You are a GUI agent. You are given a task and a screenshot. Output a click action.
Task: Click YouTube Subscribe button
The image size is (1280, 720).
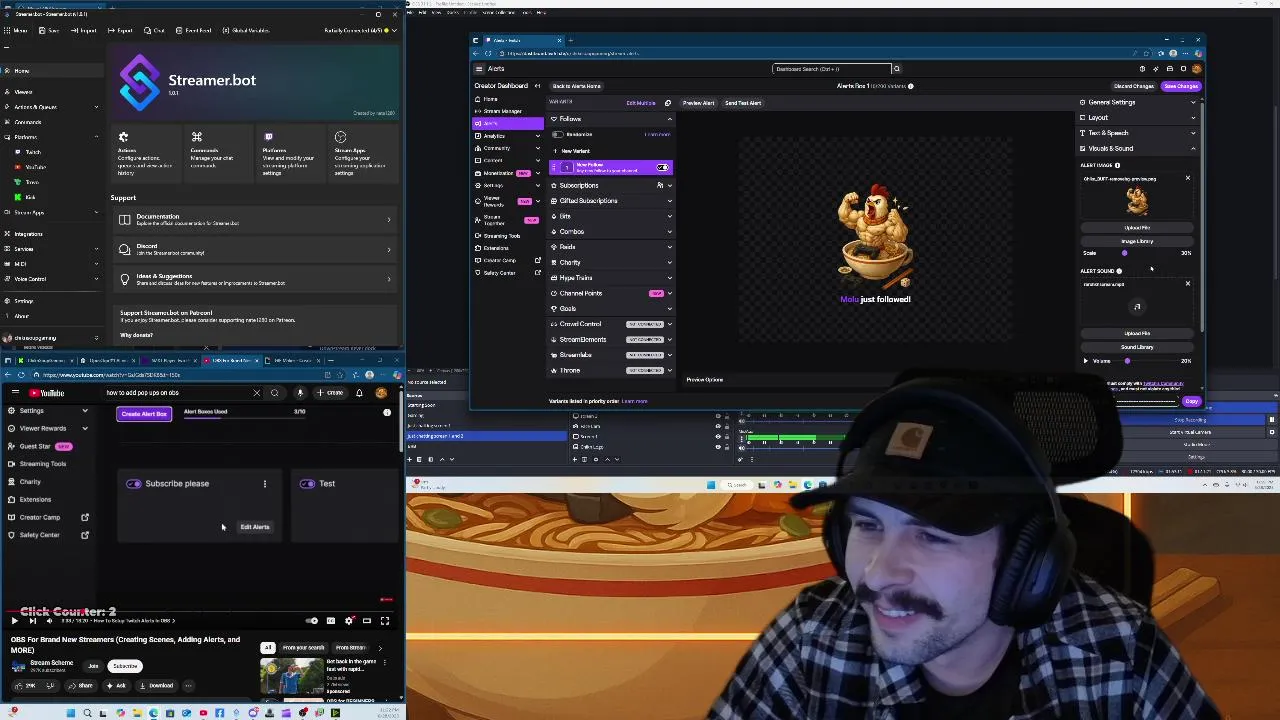coord(125,666)
